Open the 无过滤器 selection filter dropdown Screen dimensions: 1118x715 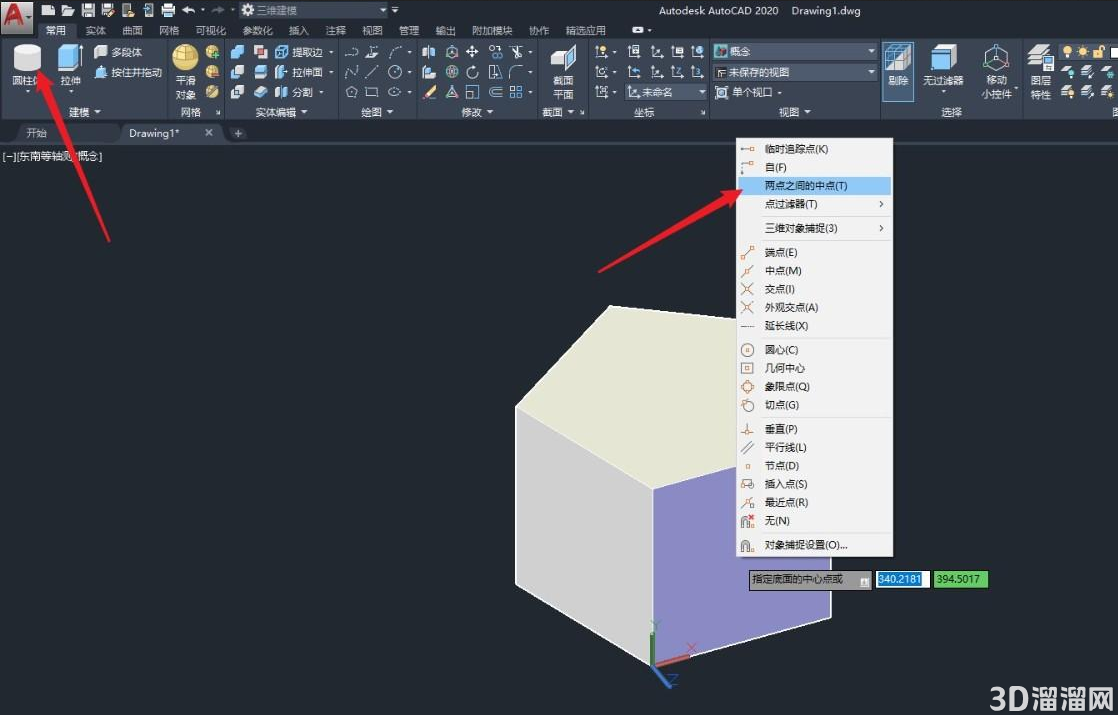(x=943, y=71)
